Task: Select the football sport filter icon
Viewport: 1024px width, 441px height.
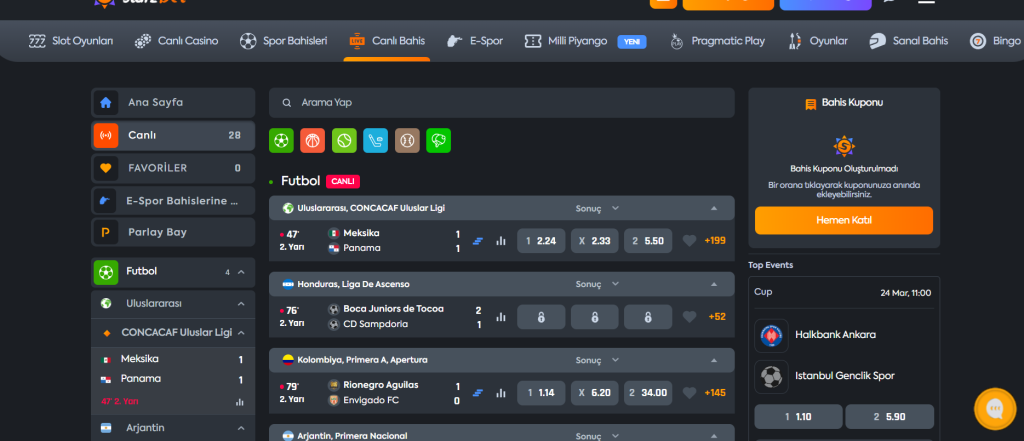Action: tap(281, 140)
